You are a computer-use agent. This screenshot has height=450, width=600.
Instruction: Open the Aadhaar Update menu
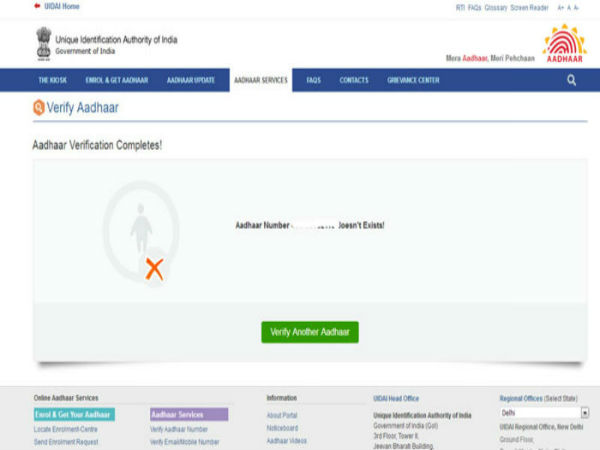tap(192, 80)
